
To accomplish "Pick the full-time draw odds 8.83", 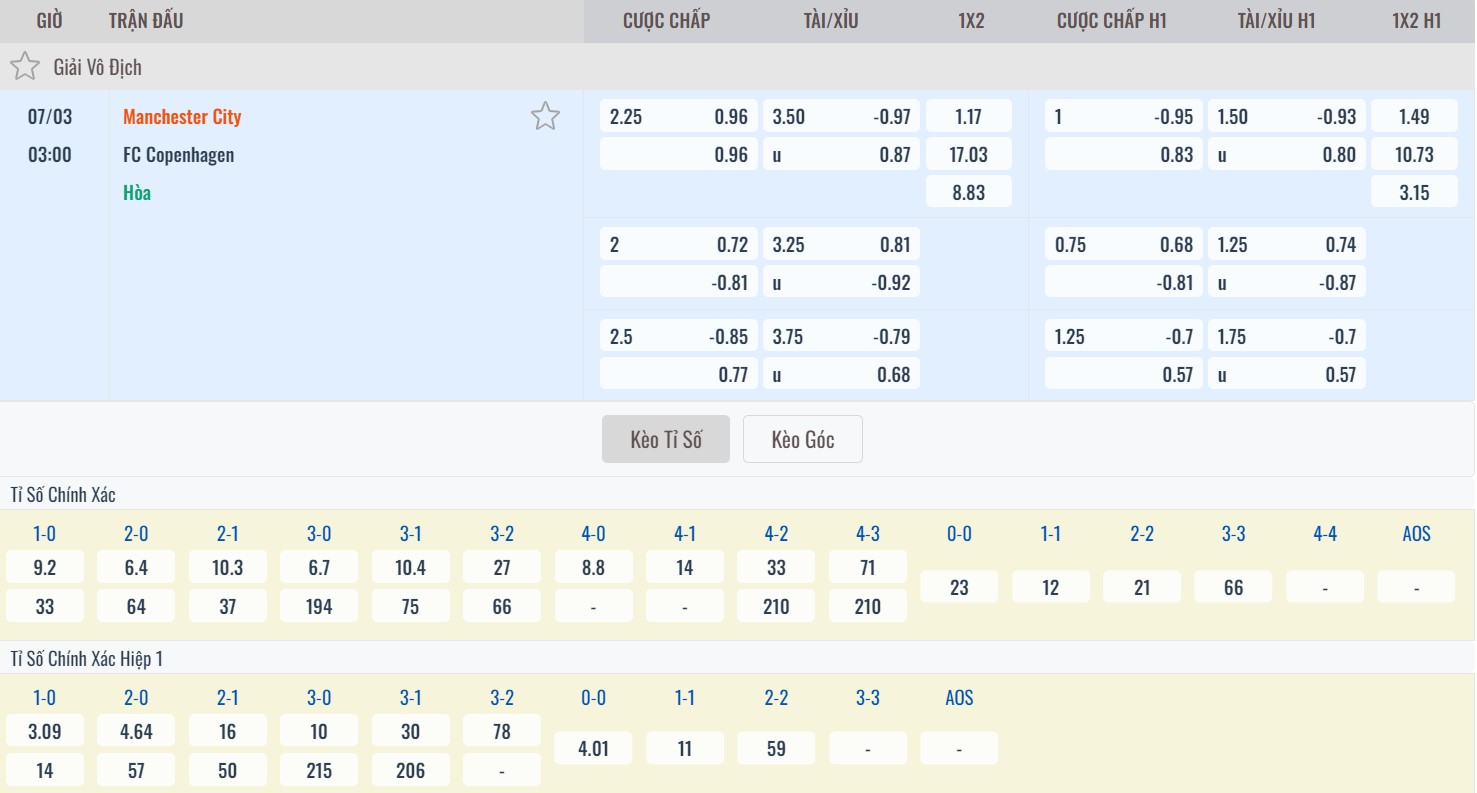I will point(968,193).
